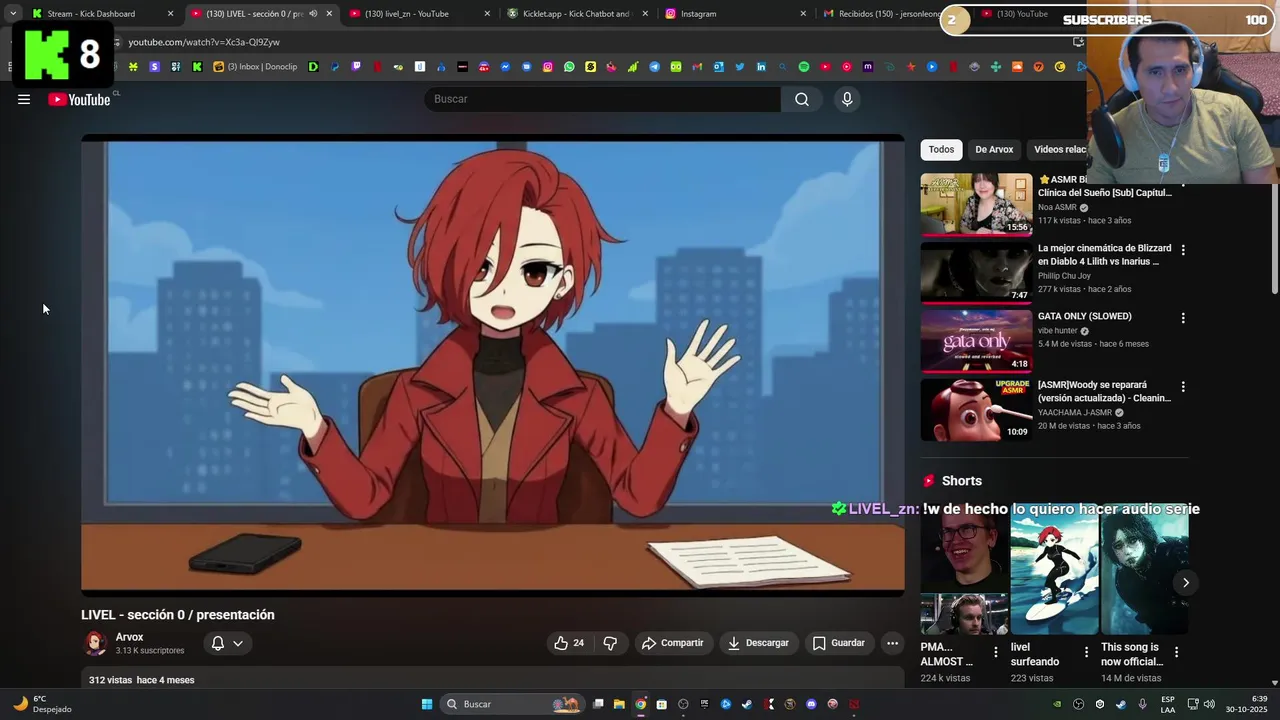Close the Kicklet.app tab
1280x720 pixels.
[645, 14]
